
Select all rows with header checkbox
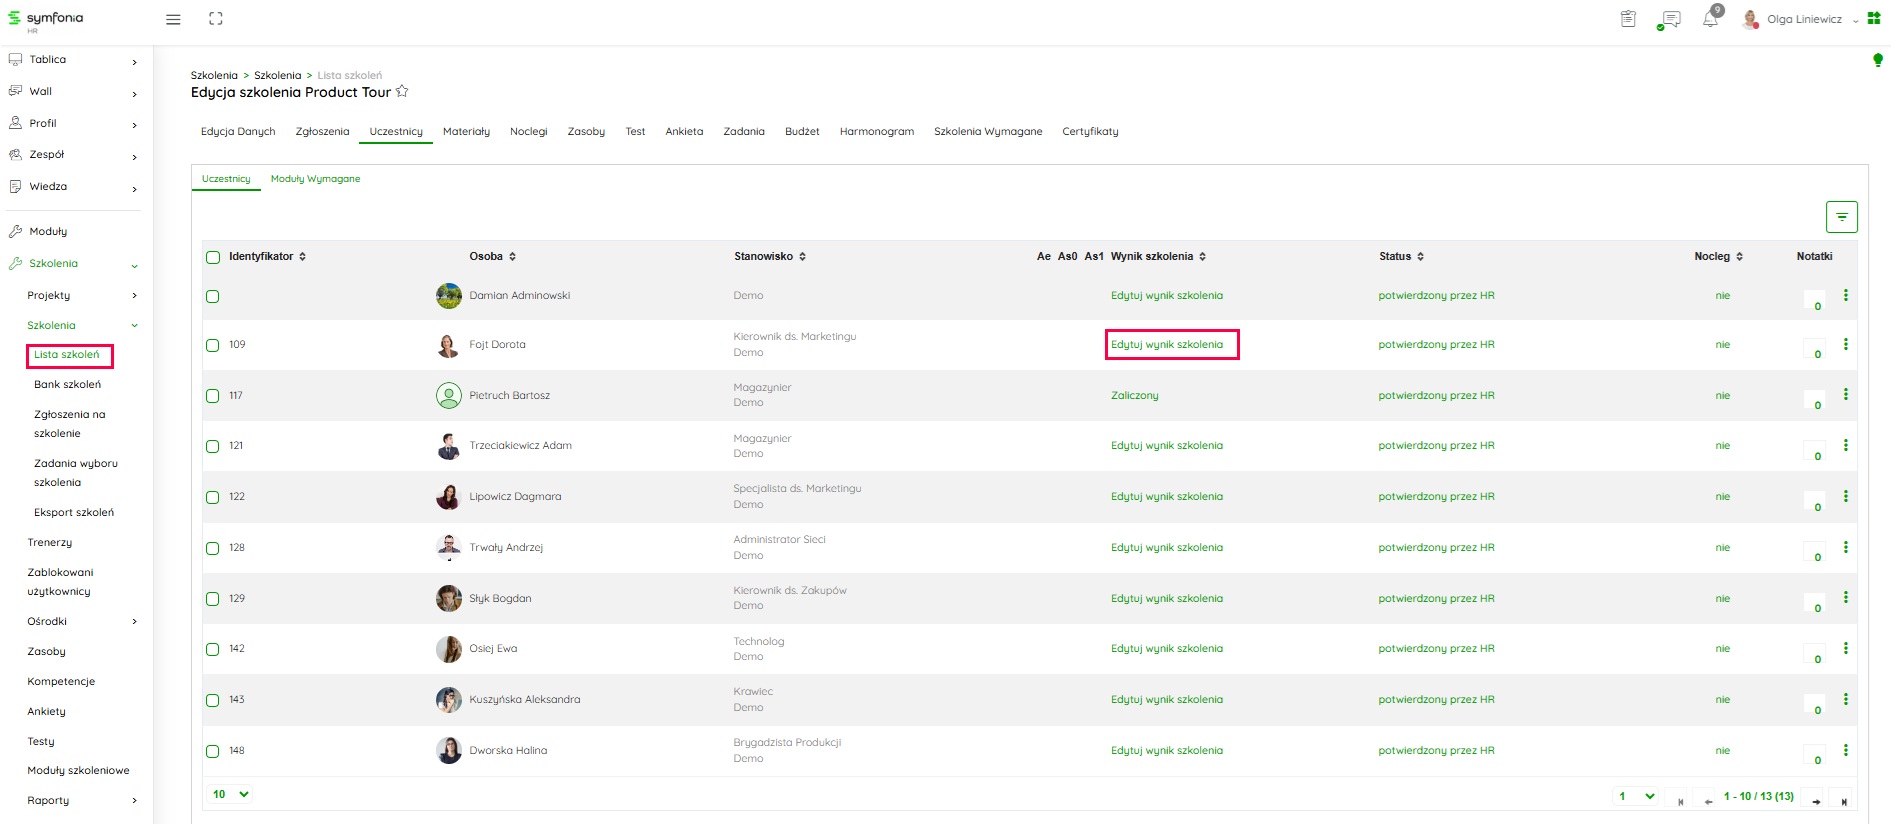[x=213, y=257]
